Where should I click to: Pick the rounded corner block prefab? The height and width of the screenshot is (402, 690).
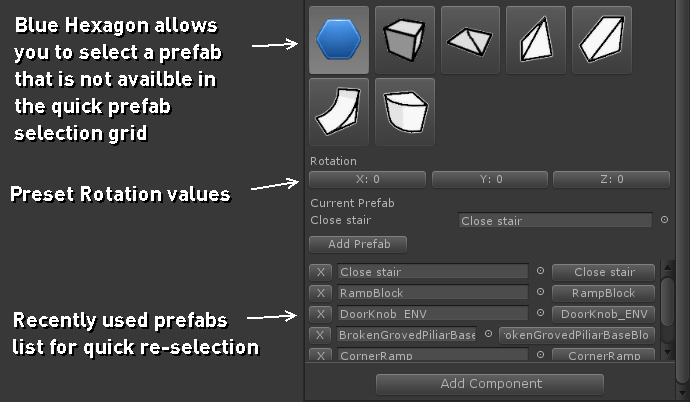pyautogui.click(x=405, y=112)
